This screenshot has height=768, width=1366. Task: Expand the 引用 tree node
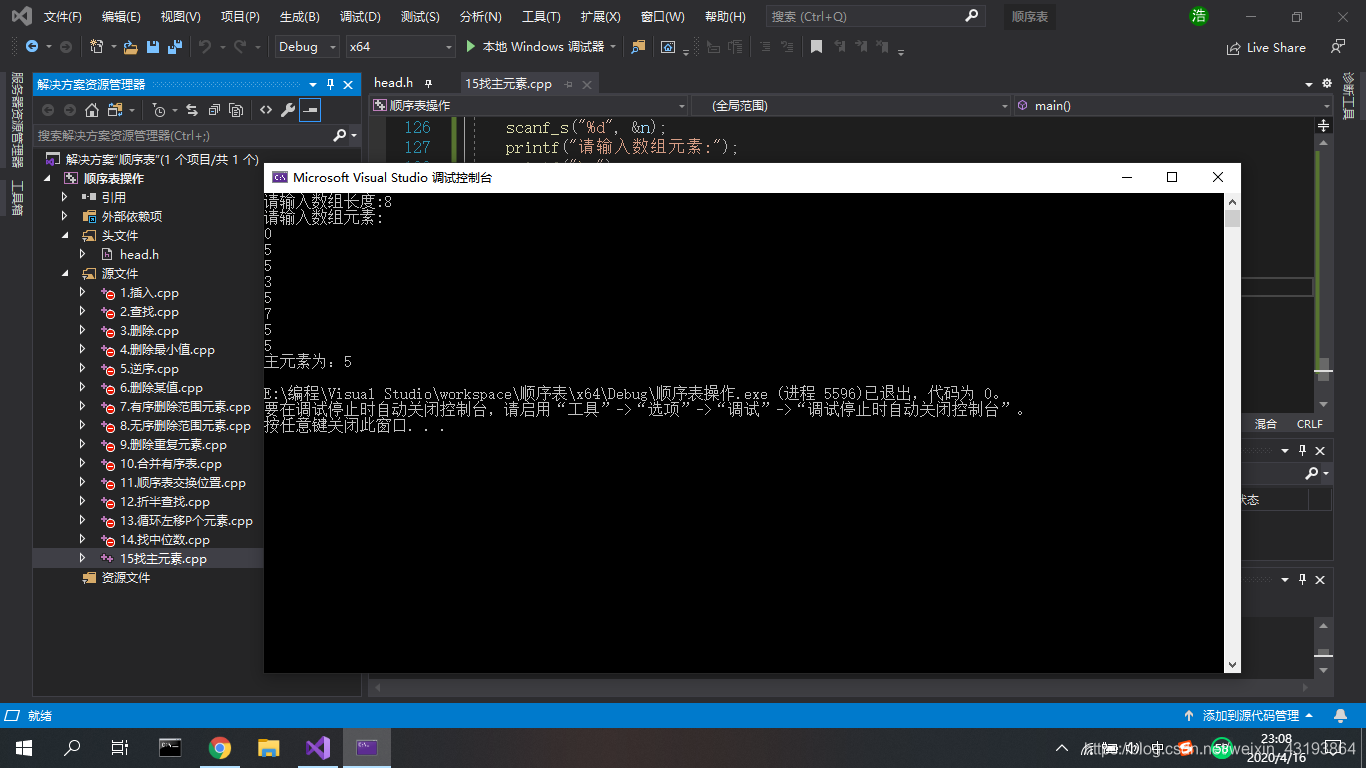[65, 197]
